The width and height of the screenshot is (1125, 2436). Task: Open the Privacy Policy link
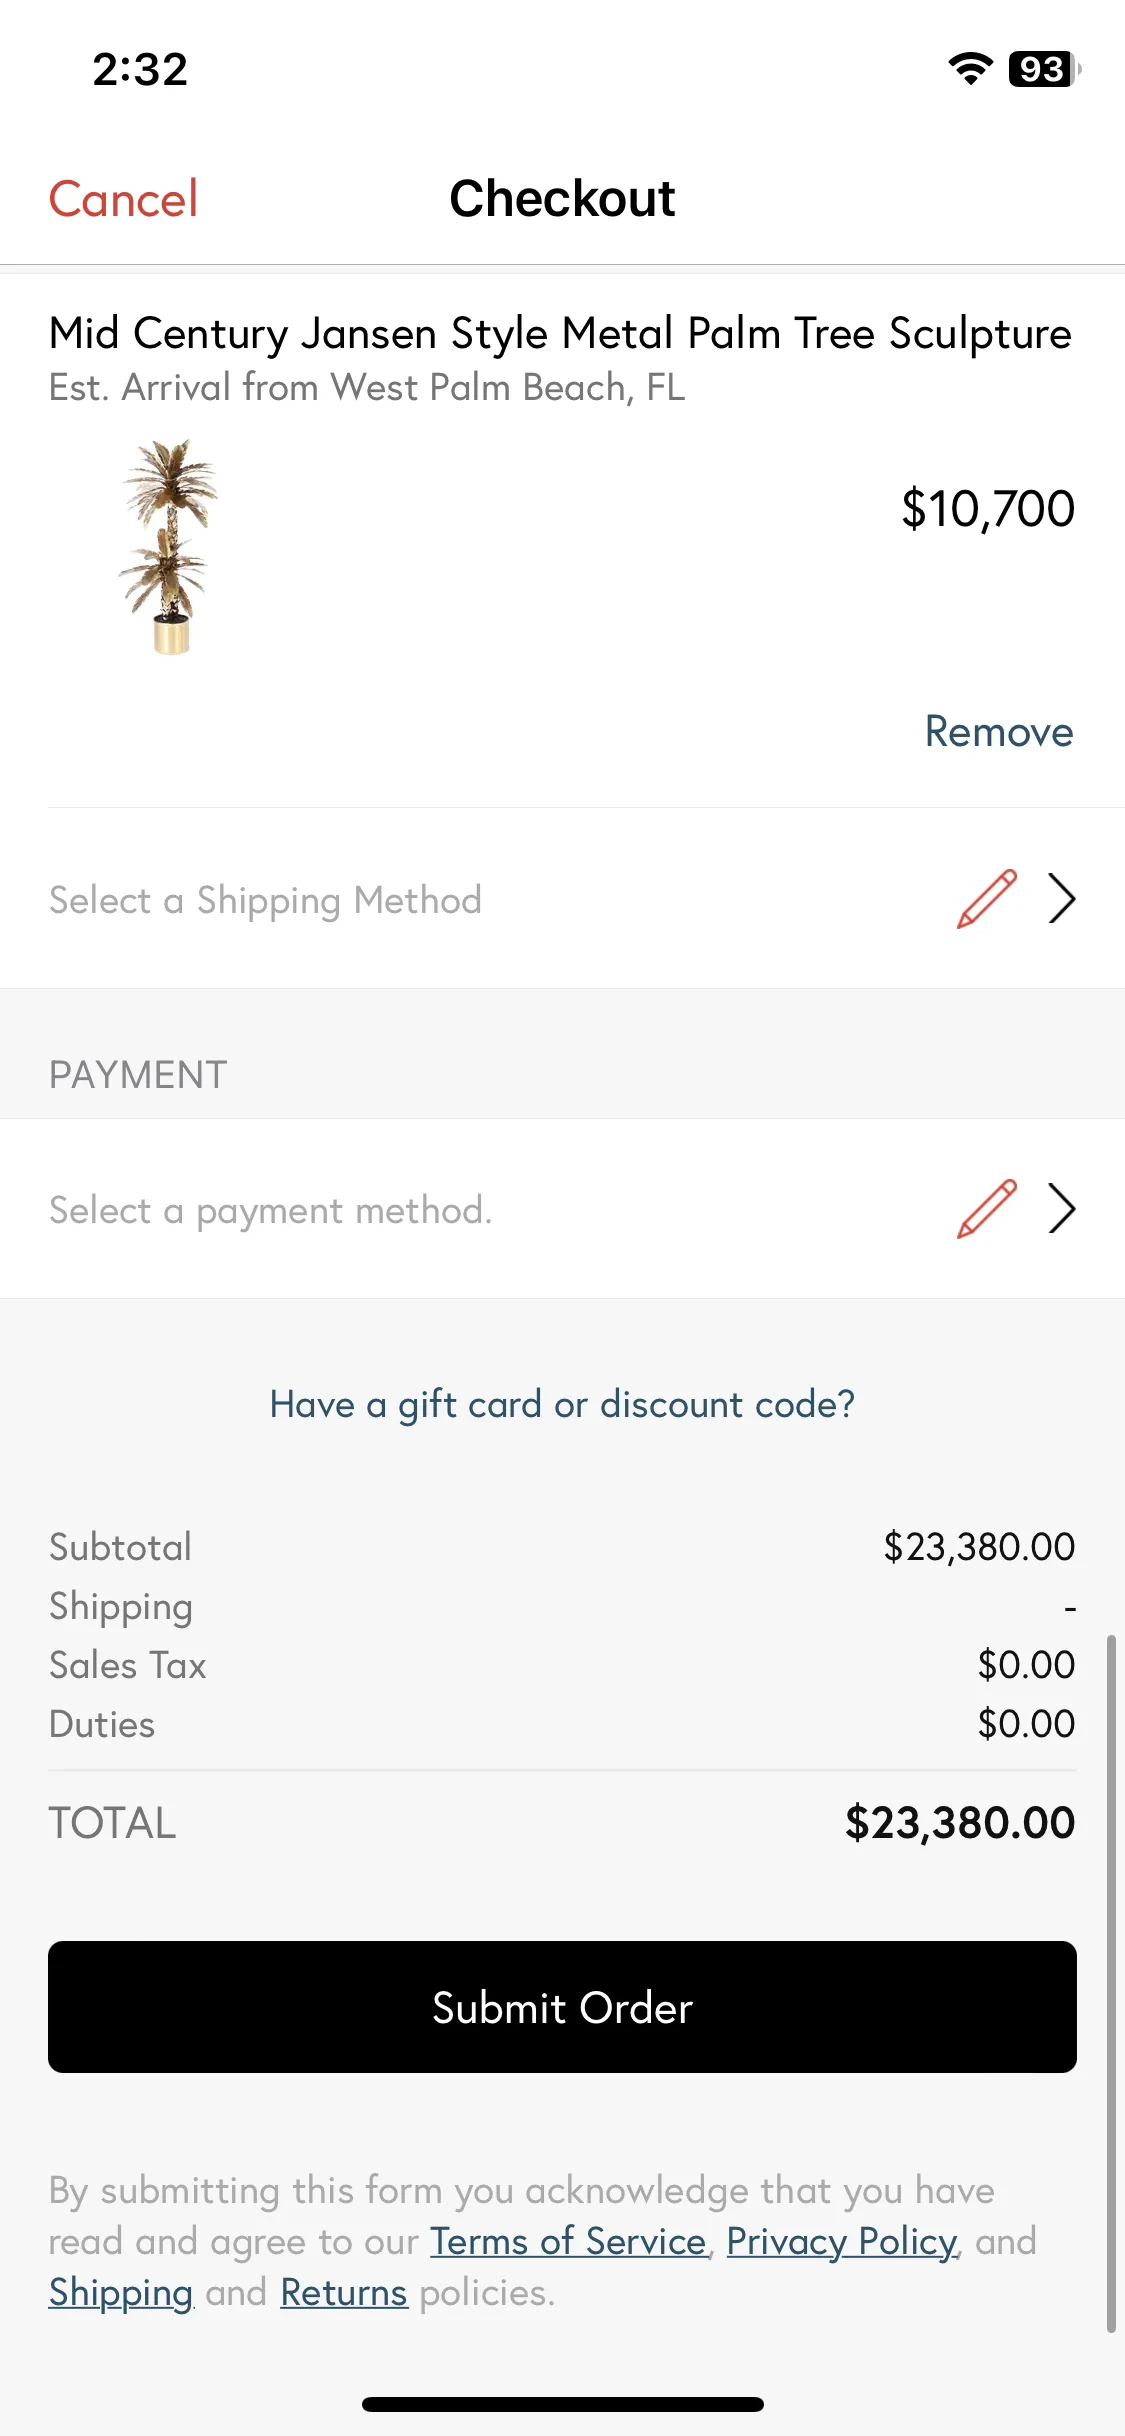click(x=842, y=2242)
